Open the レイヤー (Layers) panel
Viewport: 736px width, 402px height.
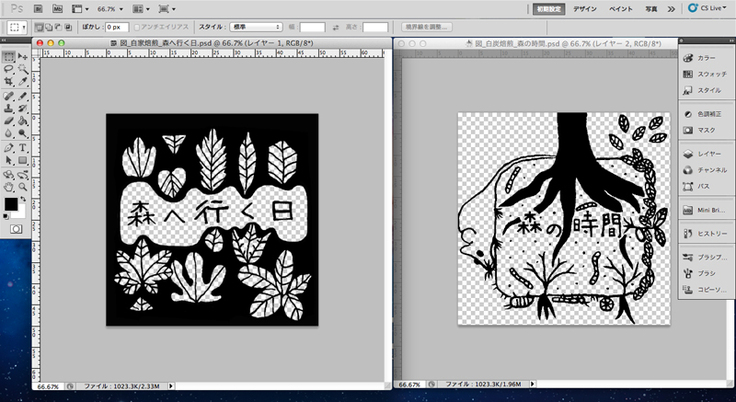point(706,154)
